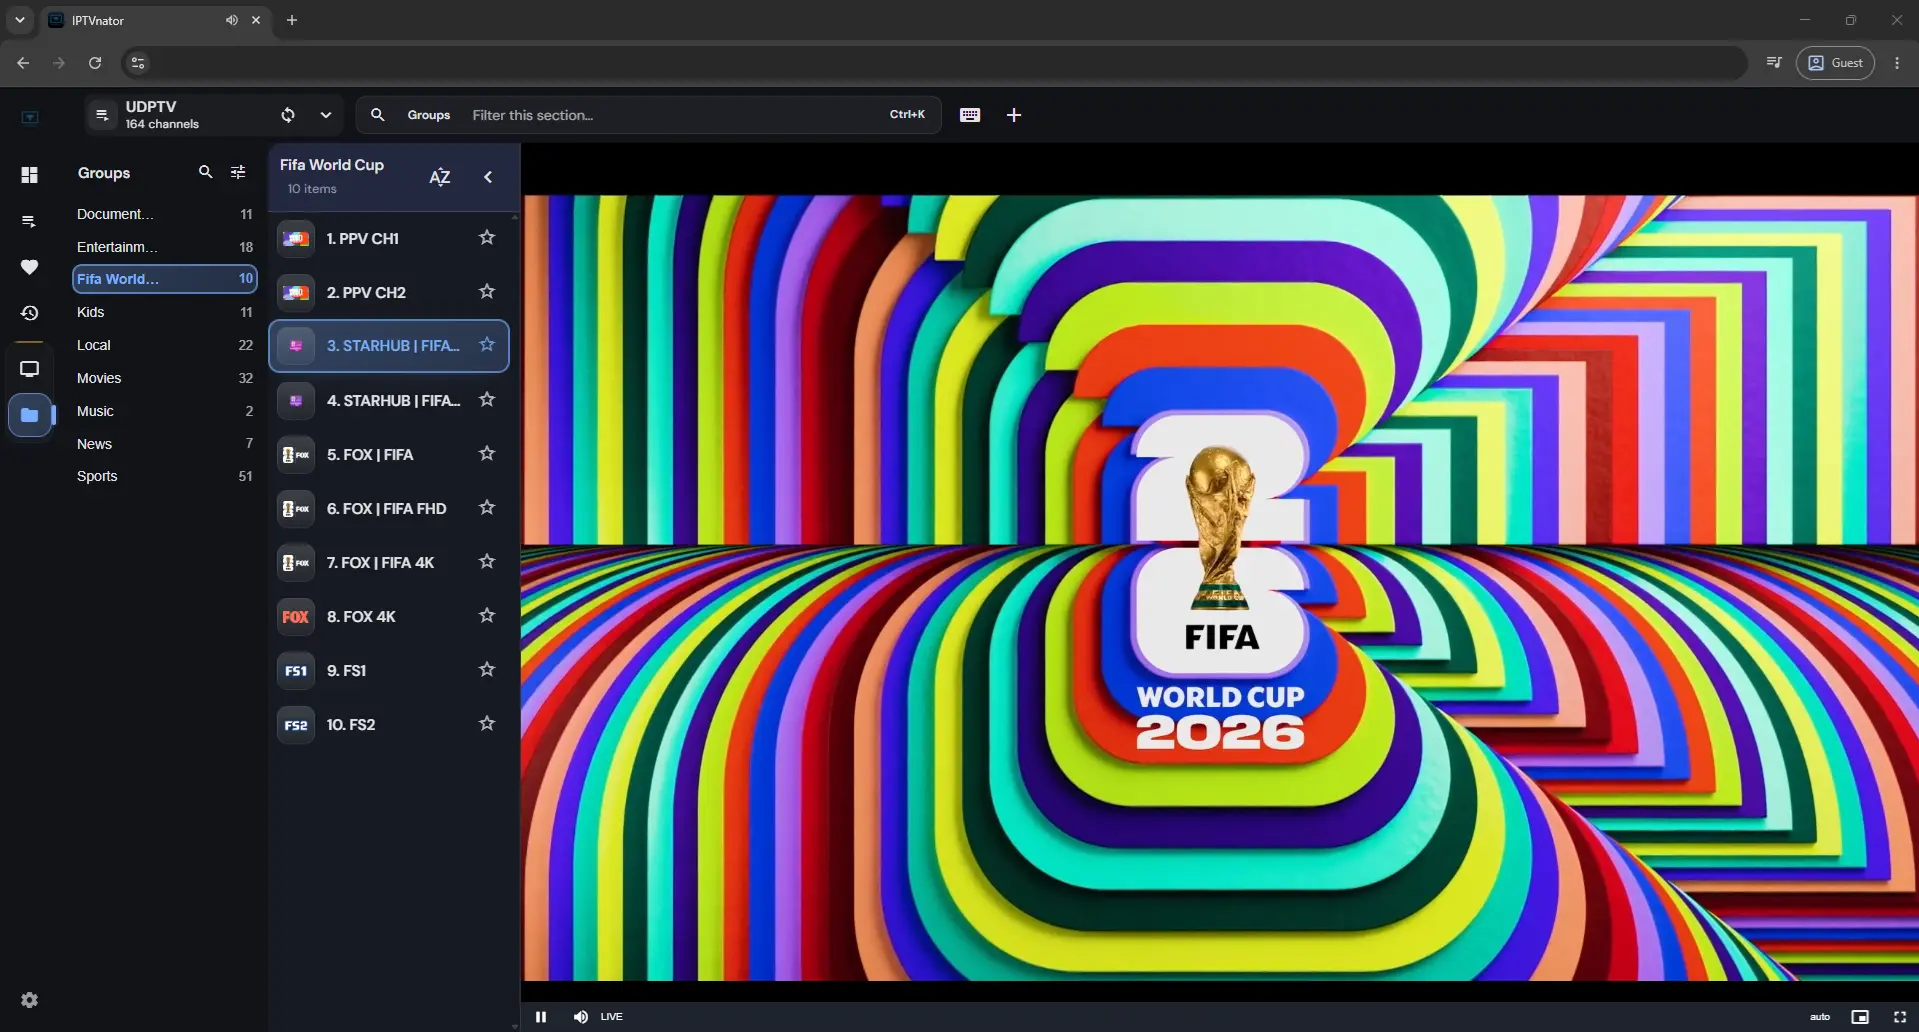
Task: Open group filter options icon
Action: tap(238, 172)
